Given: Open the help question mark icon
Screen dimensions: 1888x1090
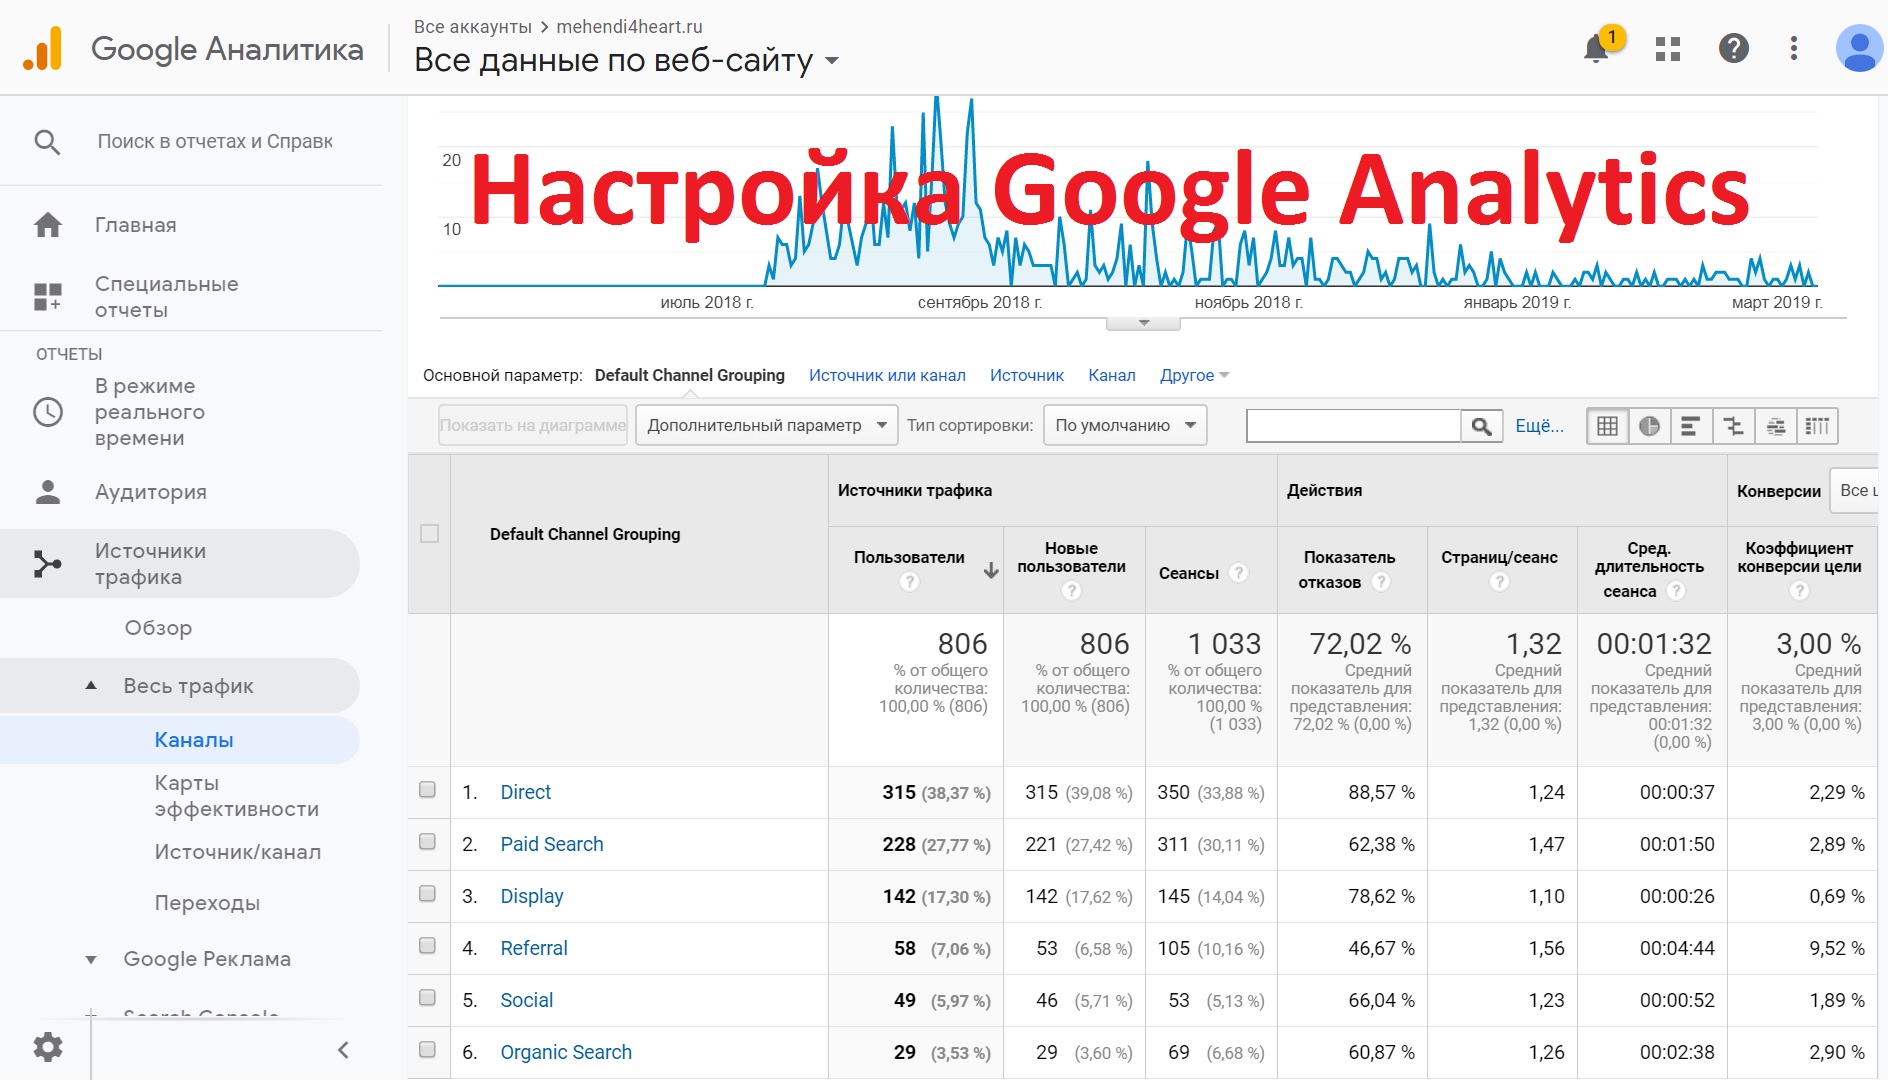Looking at the screenshot, I should (x=1733, y=48).
